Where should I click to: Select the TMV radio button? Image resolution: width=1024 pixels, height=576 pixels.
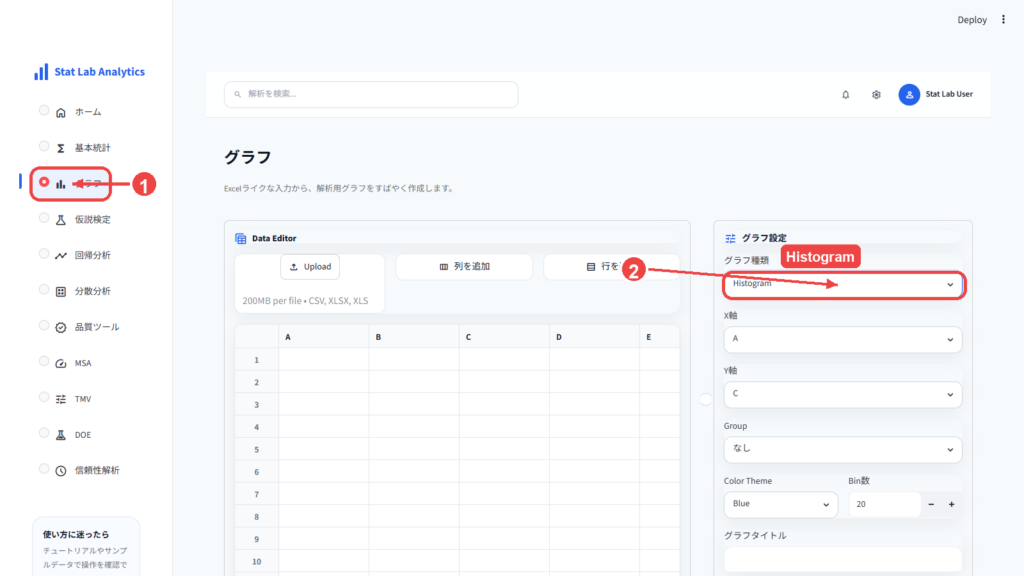[44, 397]
